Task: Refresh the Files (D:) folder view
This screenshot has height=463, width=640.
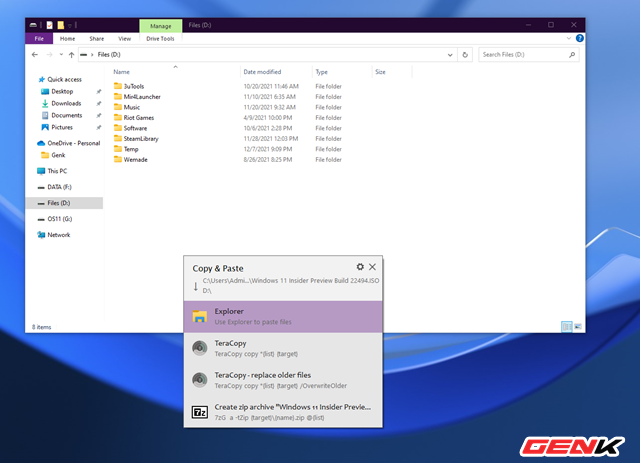Action: (465, 55)
